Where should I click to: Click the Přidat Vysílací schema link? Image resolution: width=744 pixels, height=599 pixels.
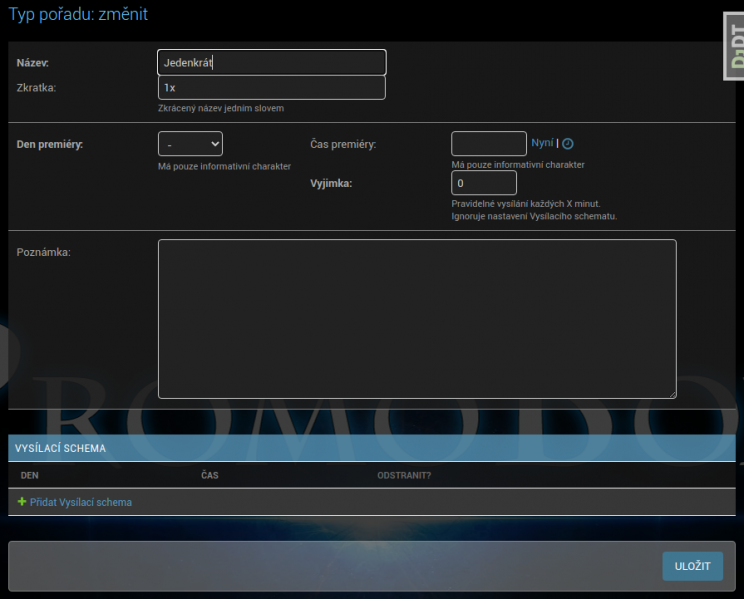[81, 502]
